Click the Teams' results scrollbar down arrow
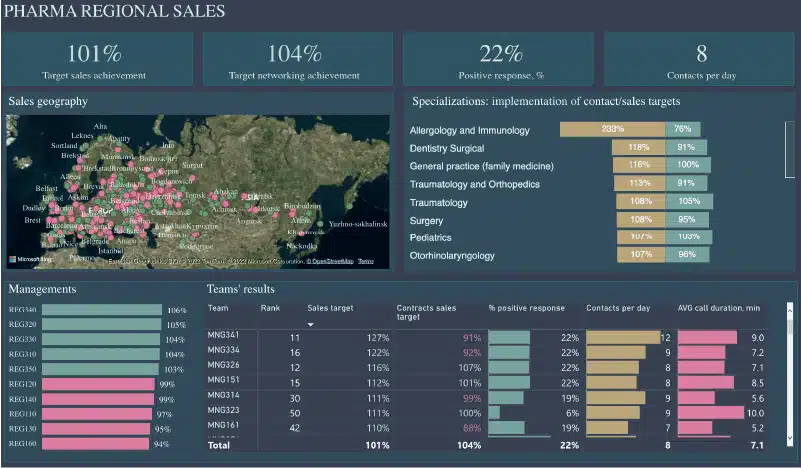Image resolution: width=801 pixels, height=468 pixels. pyautogui.click(x=790, y=438)
